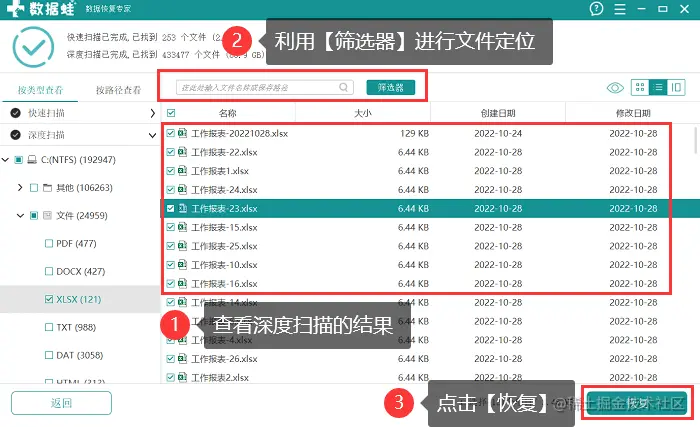Select TXT (988) tree item label

(x=76, y=327)
